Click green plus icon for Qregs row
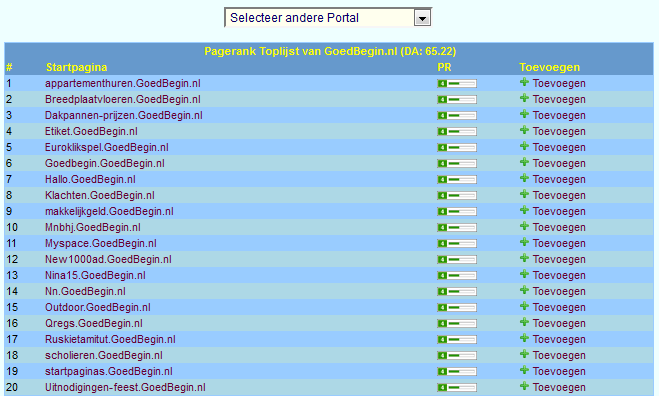659x396 pixels. [524, 322]
